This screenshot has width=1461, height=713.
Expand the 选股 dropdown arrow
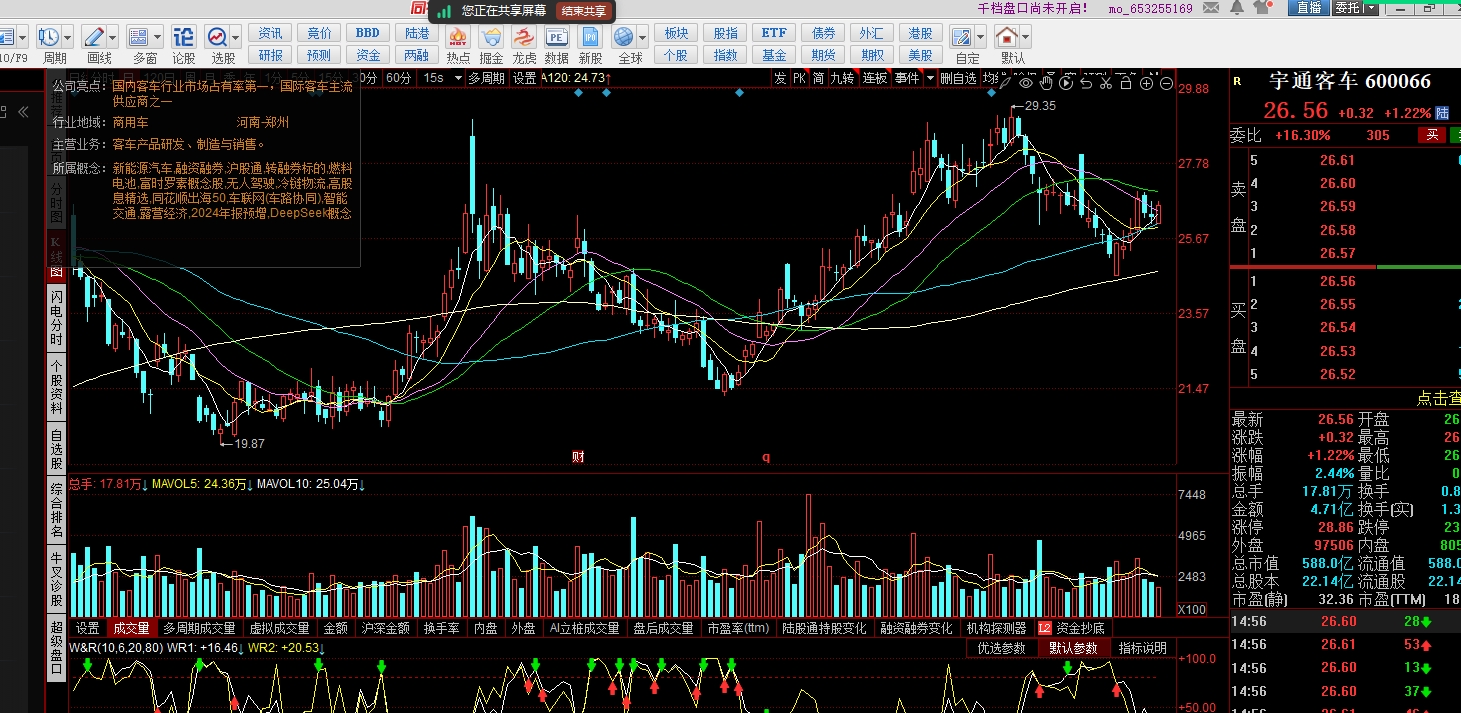click(236, 38)
